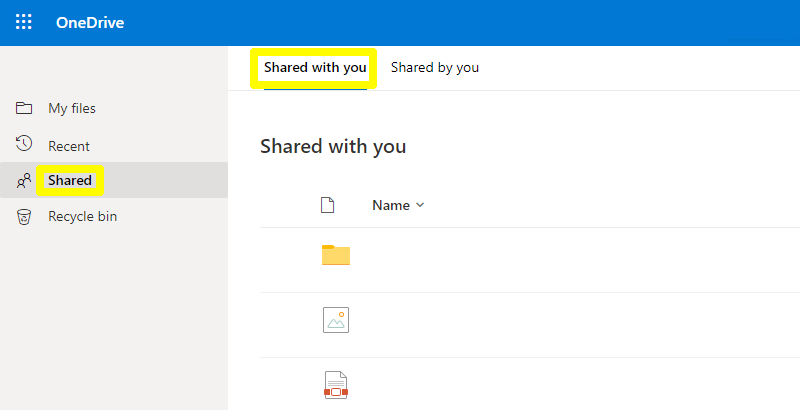Go to My files label
The height and width of the screenshot is (410, 800).
coord(72,108)
